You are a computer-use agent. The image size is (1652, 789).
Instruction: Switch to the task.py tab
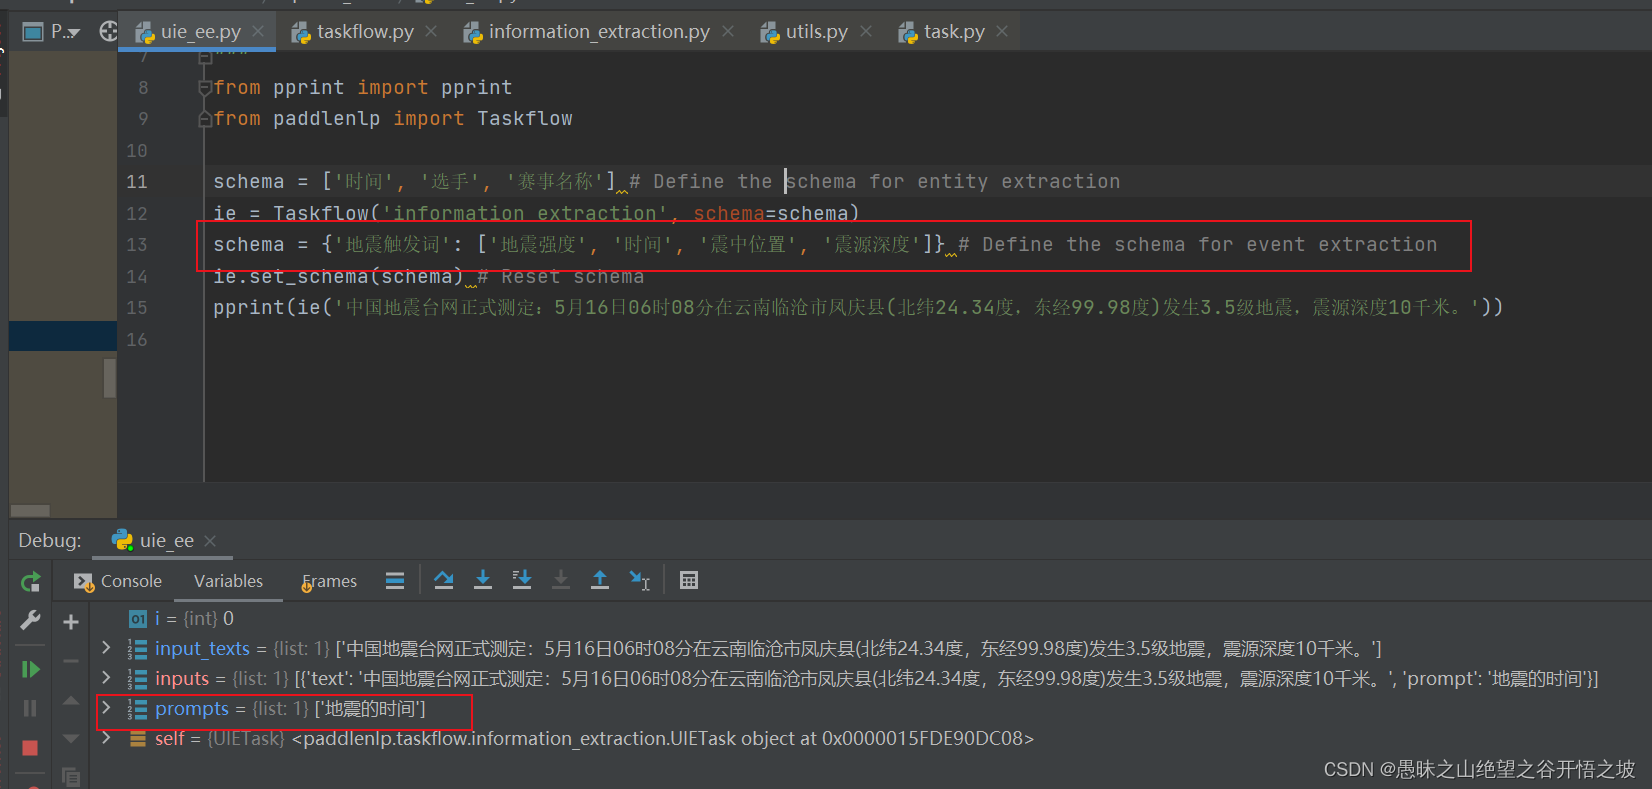[x=954, y=32]
